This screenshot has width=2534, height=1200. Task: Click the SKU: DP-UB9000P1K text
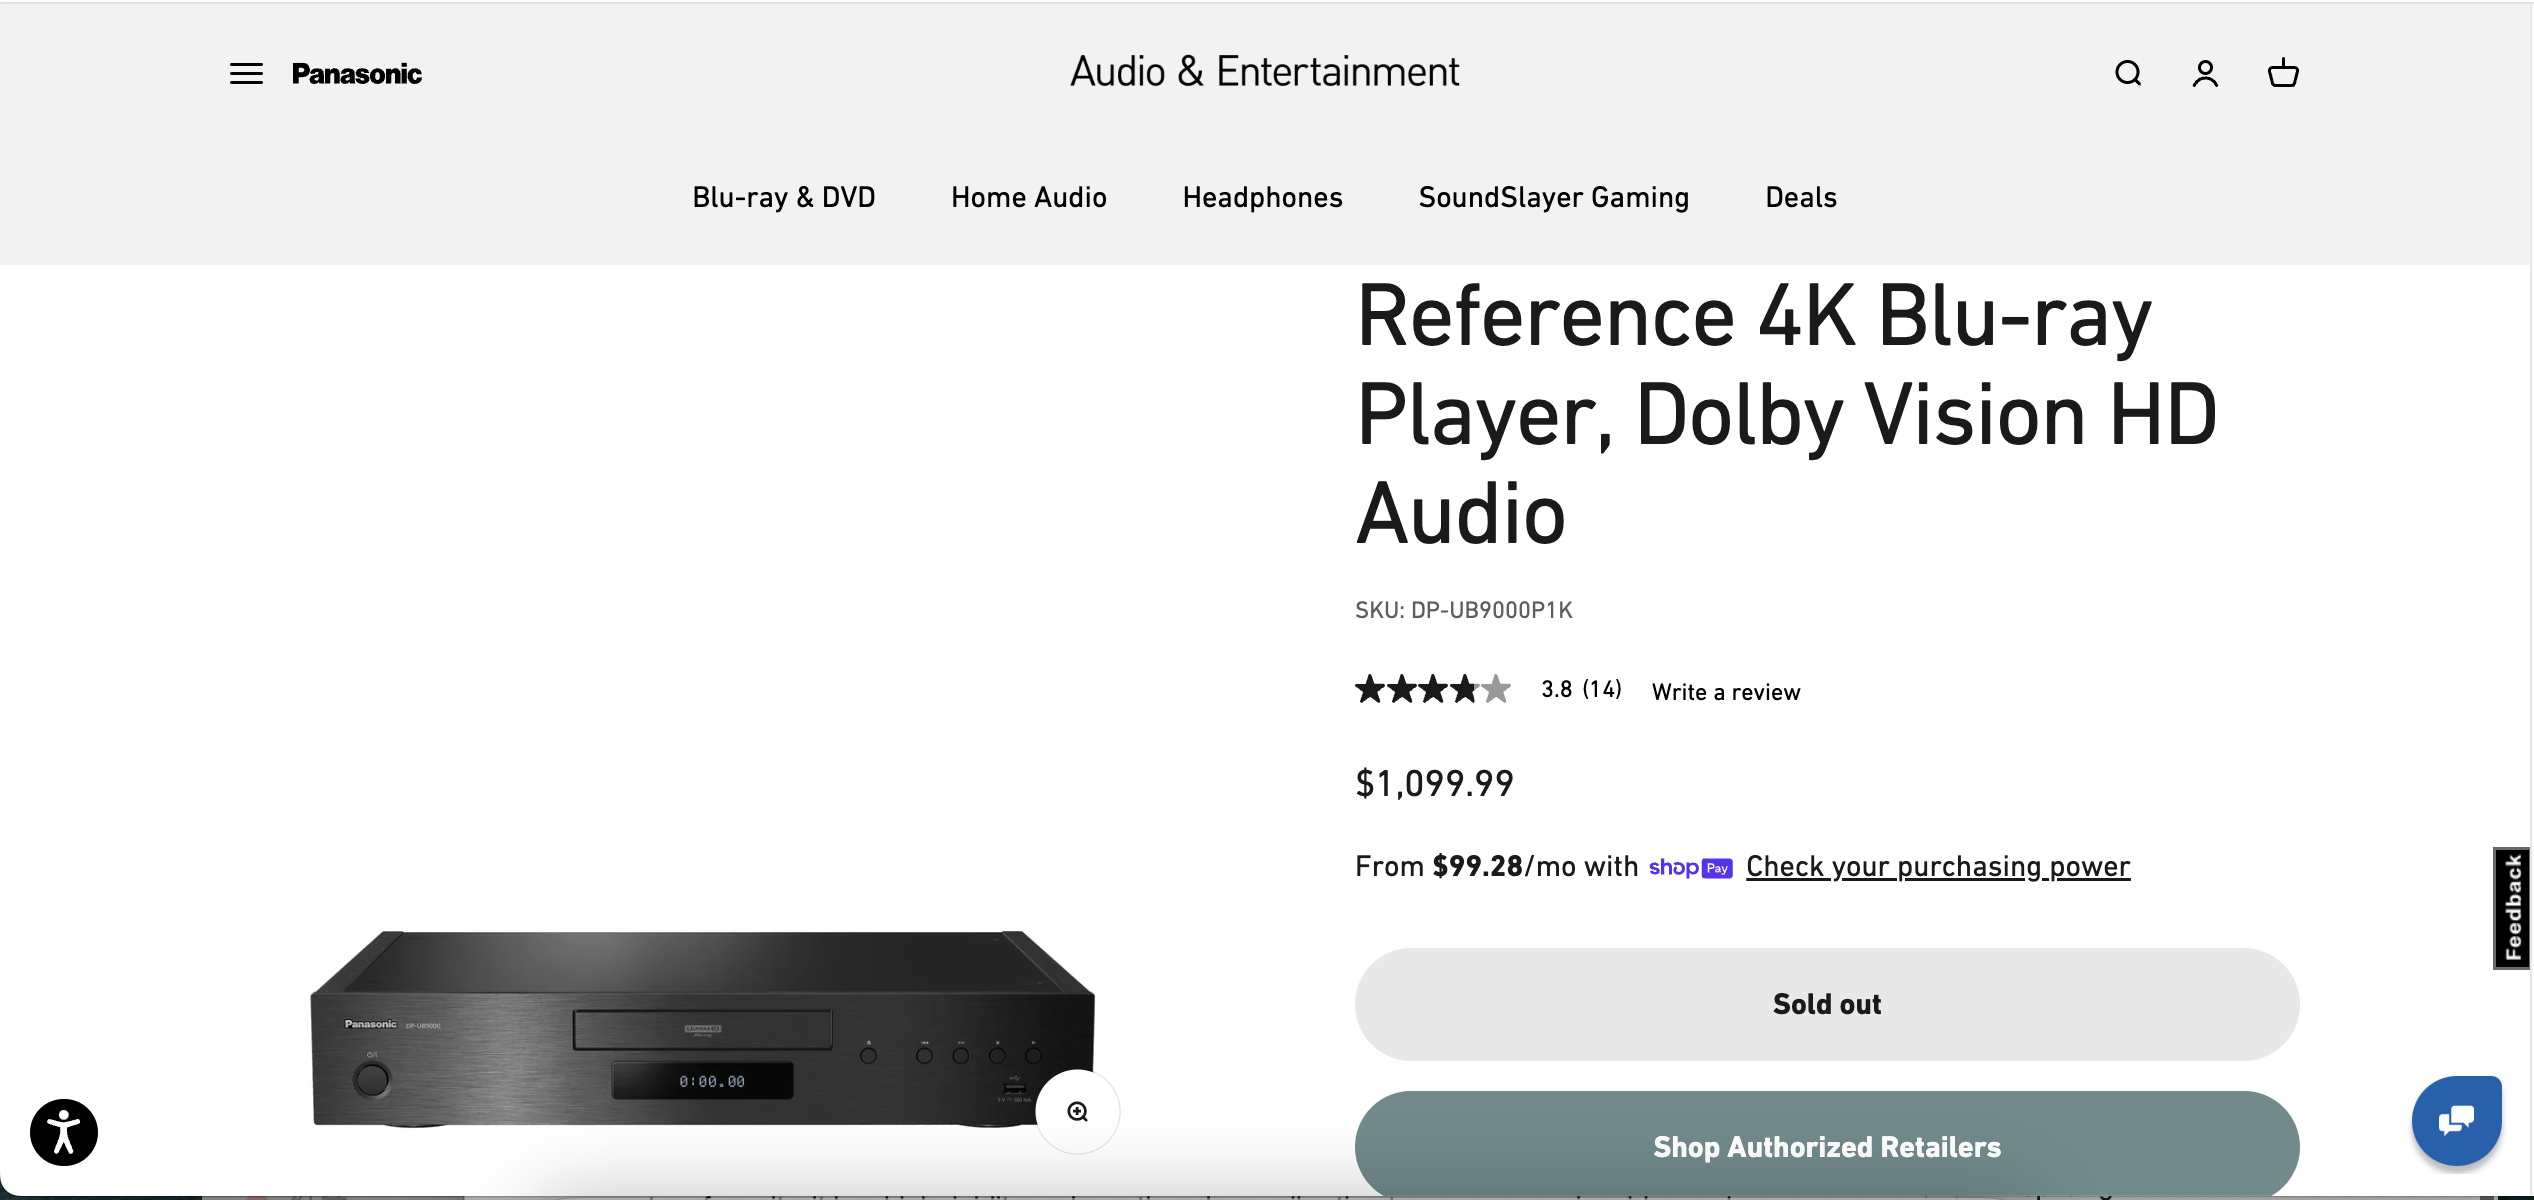tap(1464, 610)
